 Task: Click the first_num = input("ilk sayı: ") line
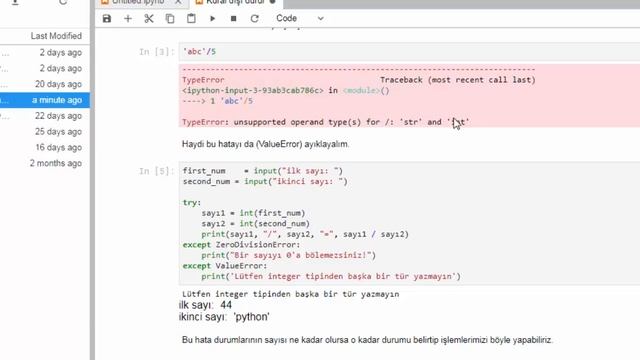tap(263, 171)
